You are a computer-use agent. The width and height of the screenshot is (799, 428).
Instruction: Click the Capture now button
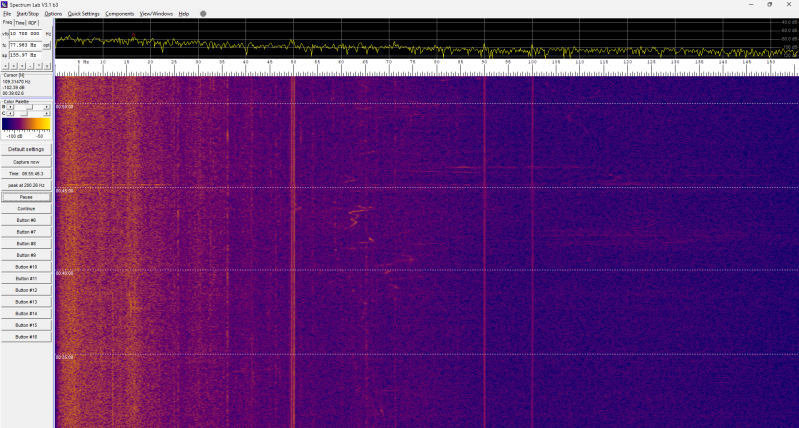click(x=26, y=162)
